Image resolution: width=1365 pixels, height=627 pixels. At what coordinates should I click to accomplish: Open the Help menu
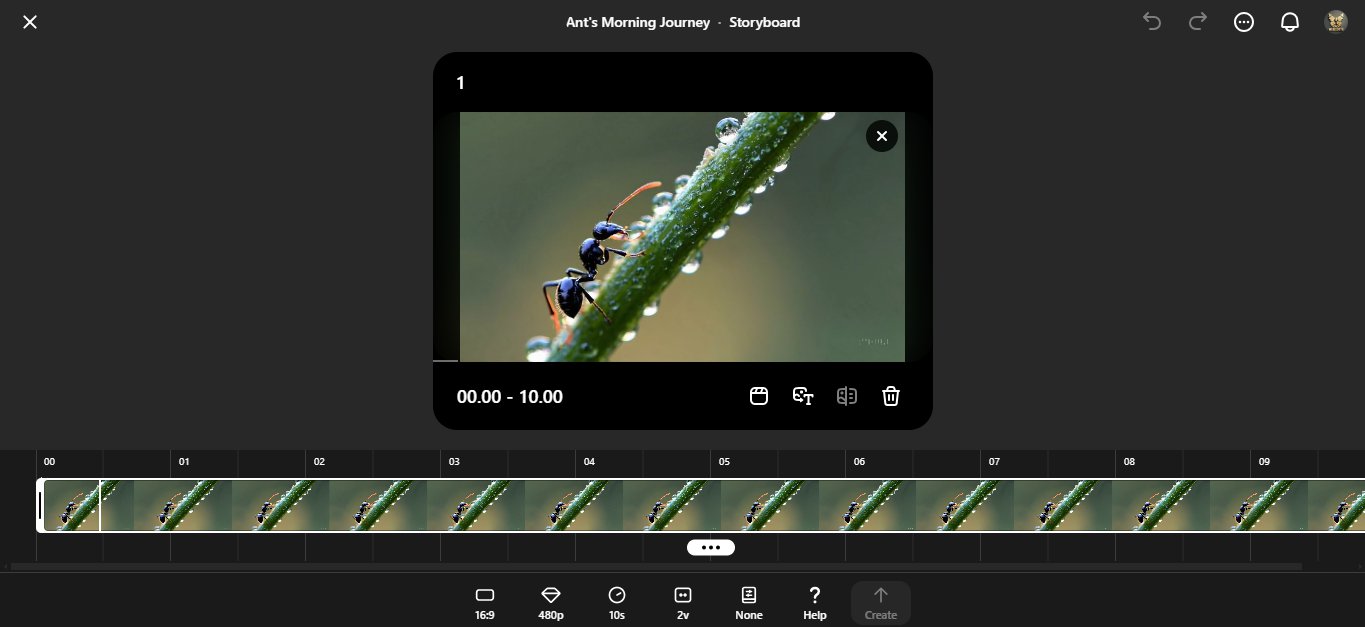click(815, 603)
